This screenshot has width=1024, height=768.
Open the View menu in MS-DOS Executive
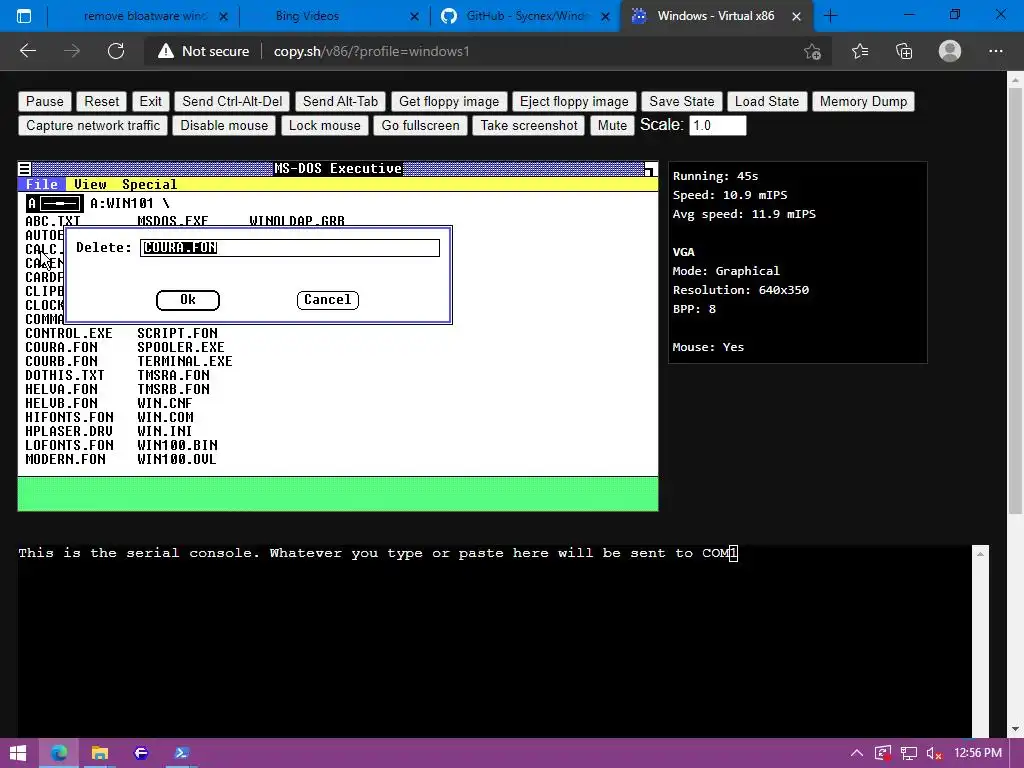90,185
